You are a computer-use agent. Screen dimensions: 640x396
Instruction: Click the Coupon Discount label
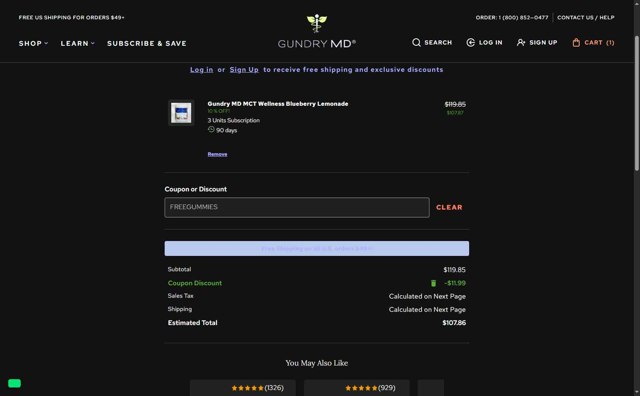195,283
